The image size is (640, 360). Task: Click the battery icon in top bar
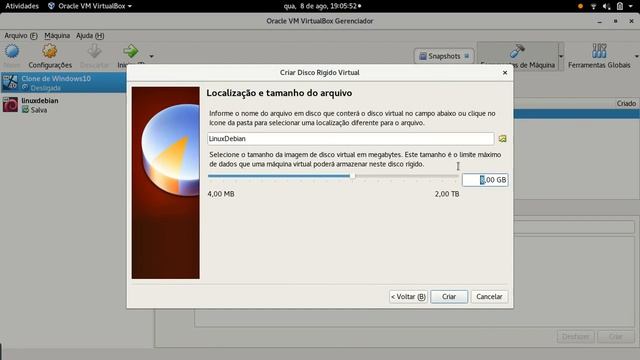pyautogui.click(x=620, y=6)
